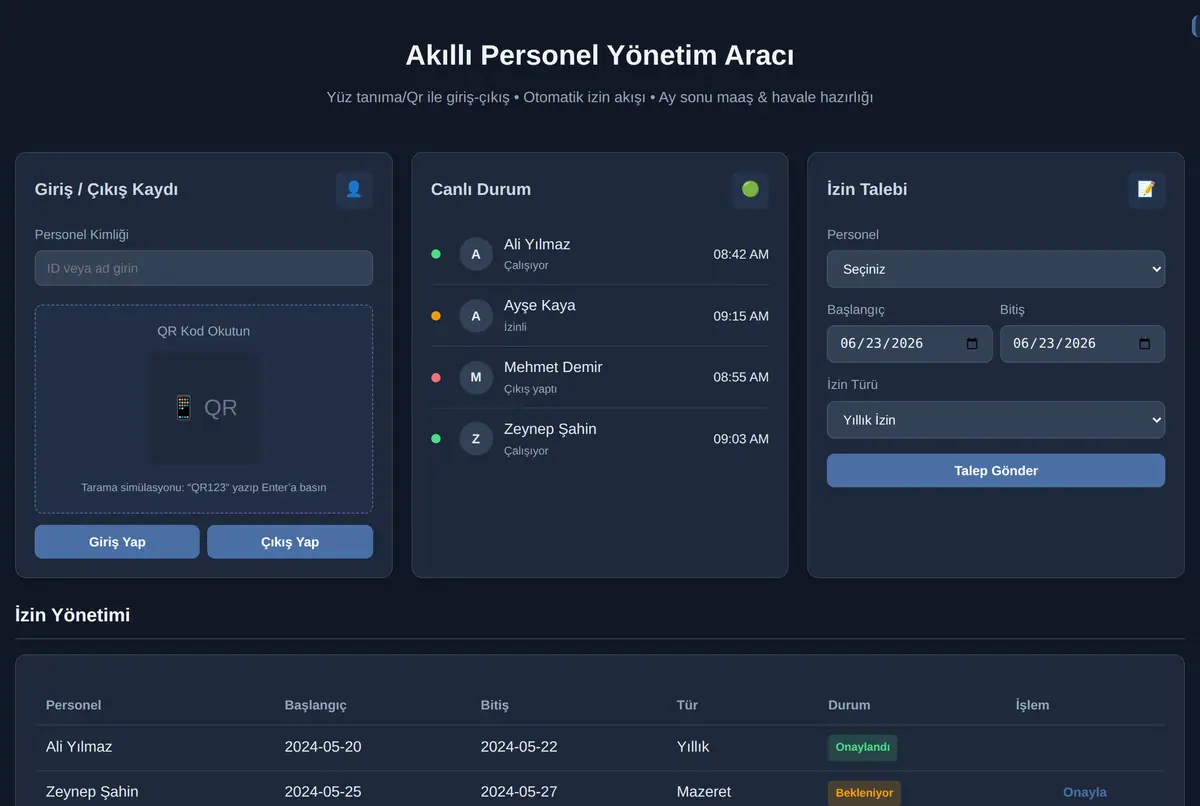Click the Personel column header
This screenshot has width=1200, height=806.
(74, 705)
